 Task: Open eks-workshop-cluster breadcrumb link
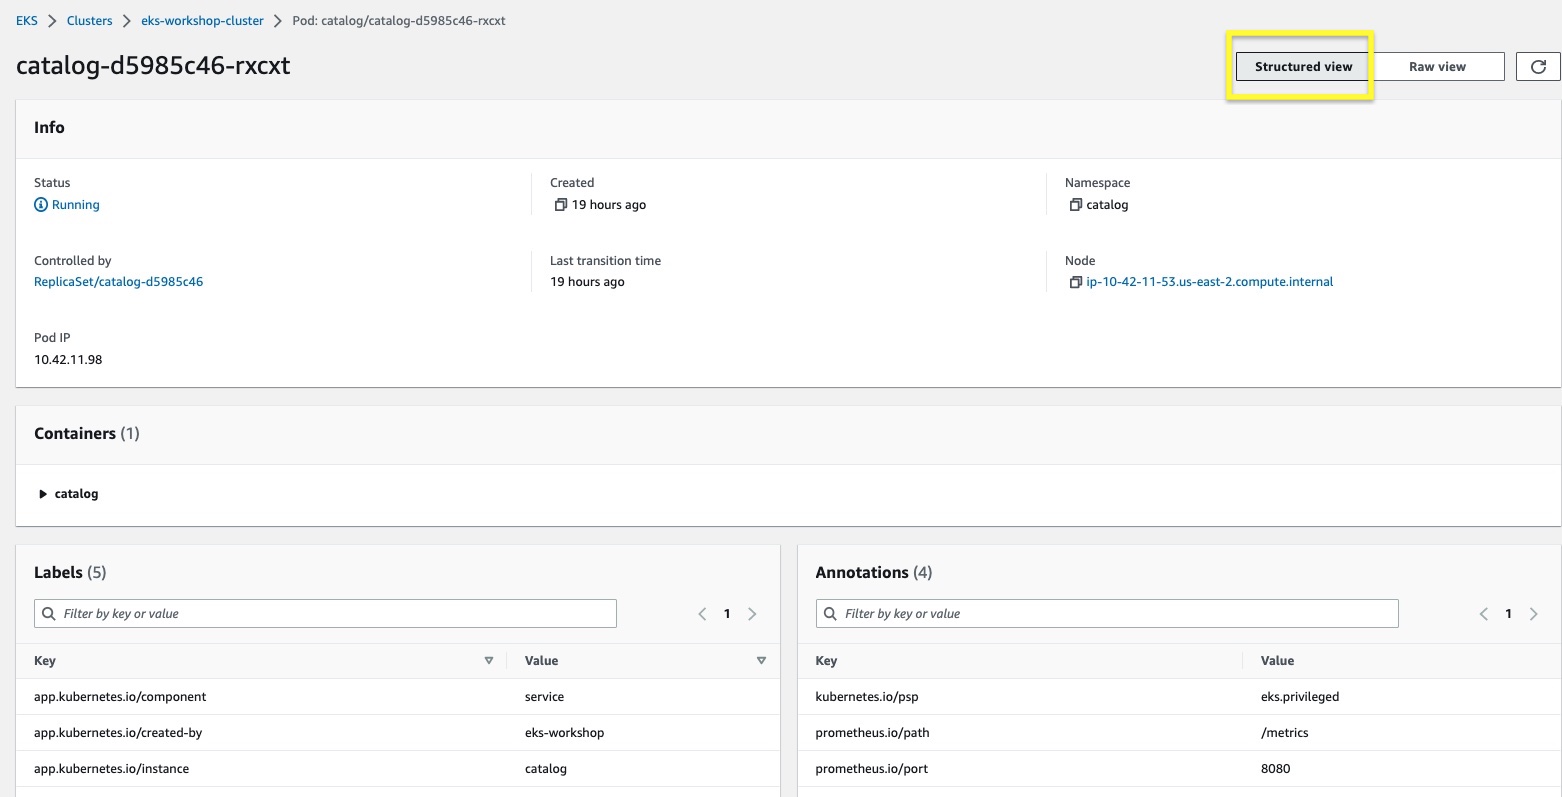pyautogui.click(x=202, y=21)
